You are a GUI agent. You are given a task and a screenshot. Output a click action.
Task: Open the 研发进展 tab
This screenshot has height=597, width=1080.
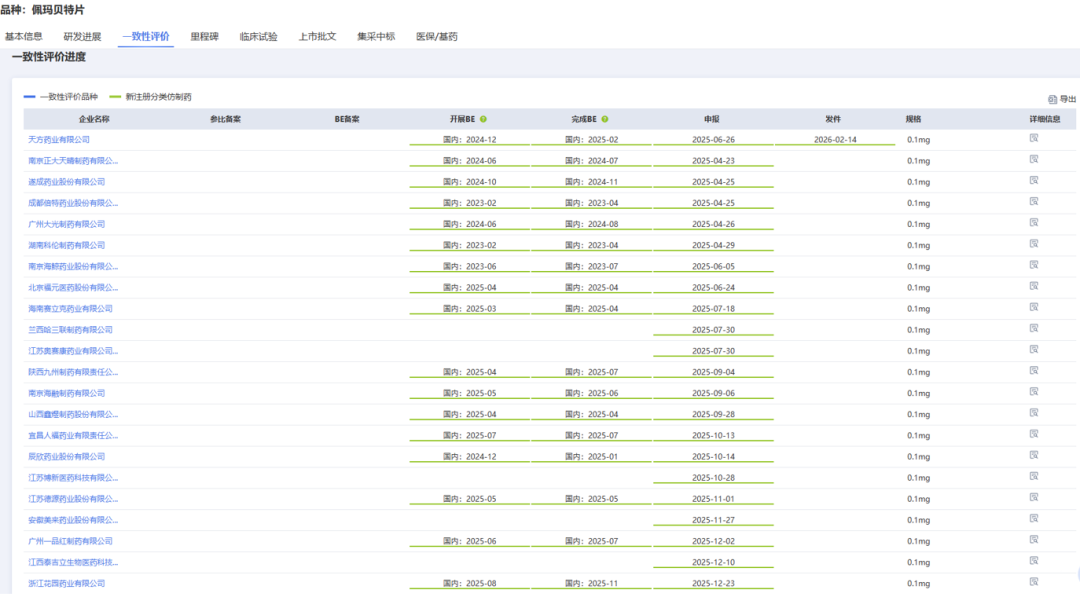[x=82, y=37]
